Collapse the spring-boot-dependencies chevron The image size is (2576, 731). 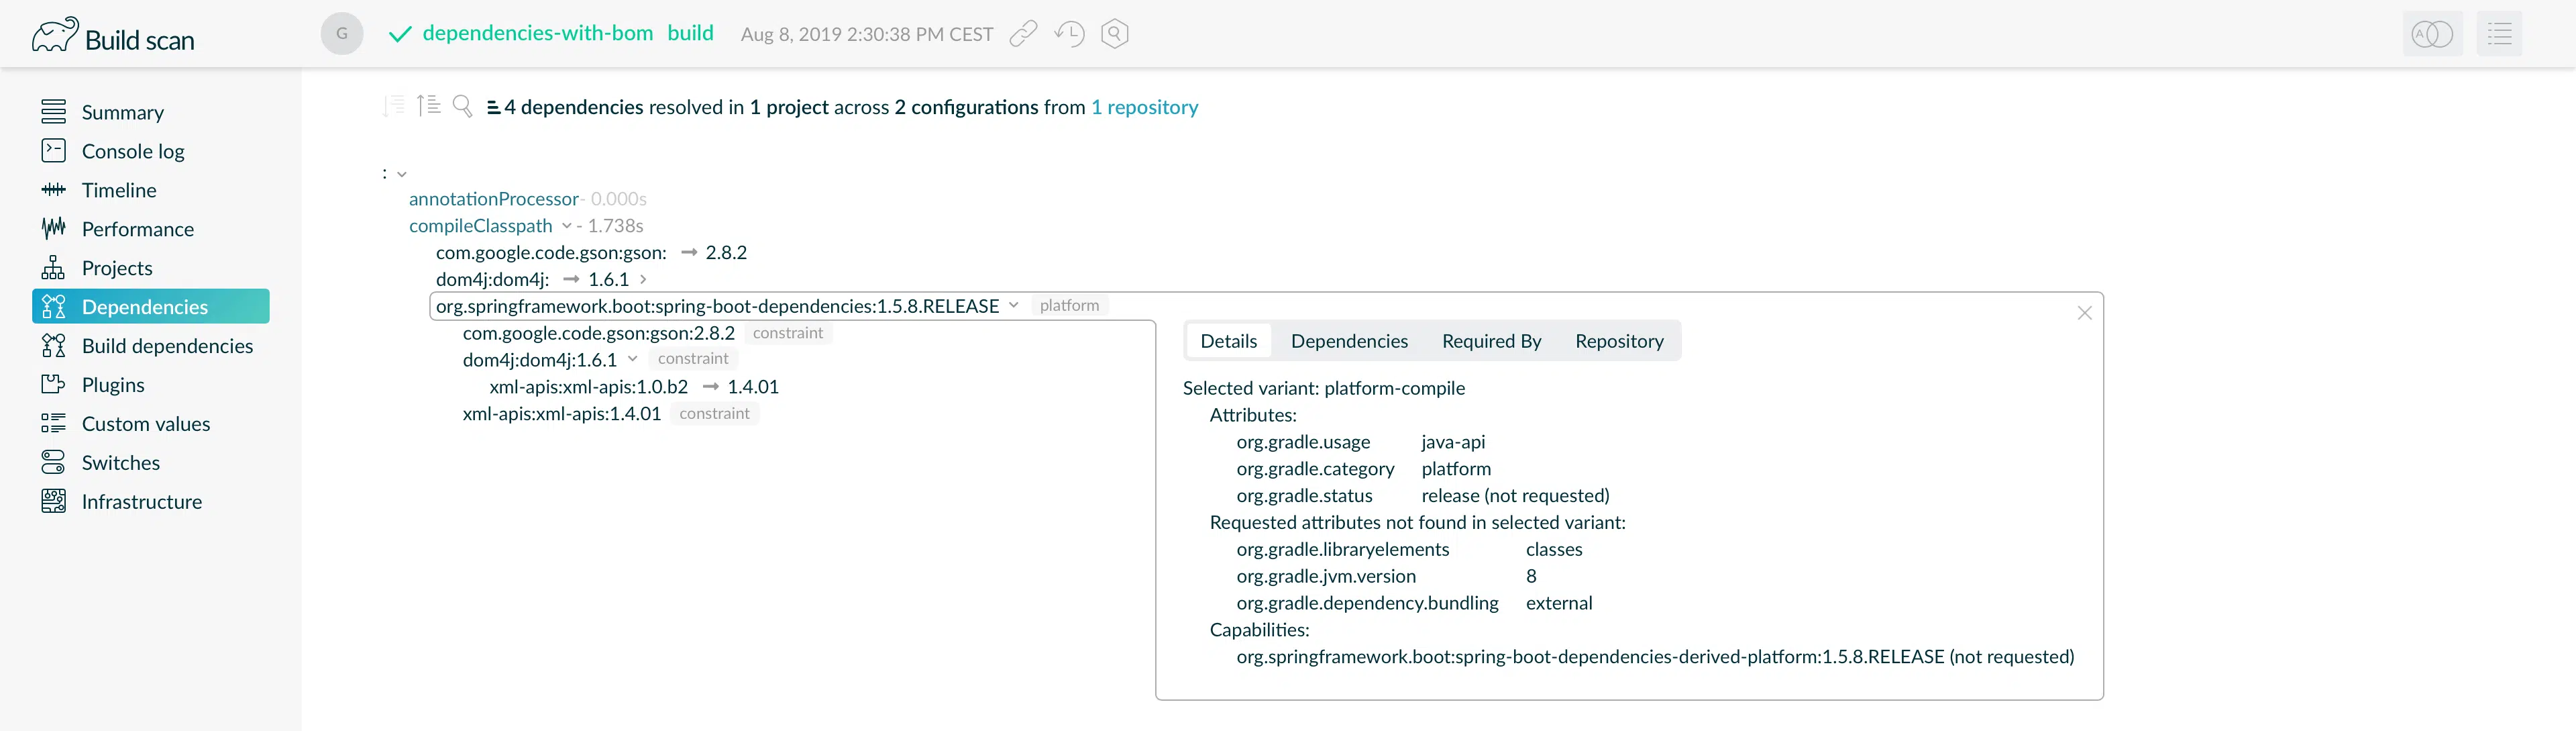tap(1014, 305)
